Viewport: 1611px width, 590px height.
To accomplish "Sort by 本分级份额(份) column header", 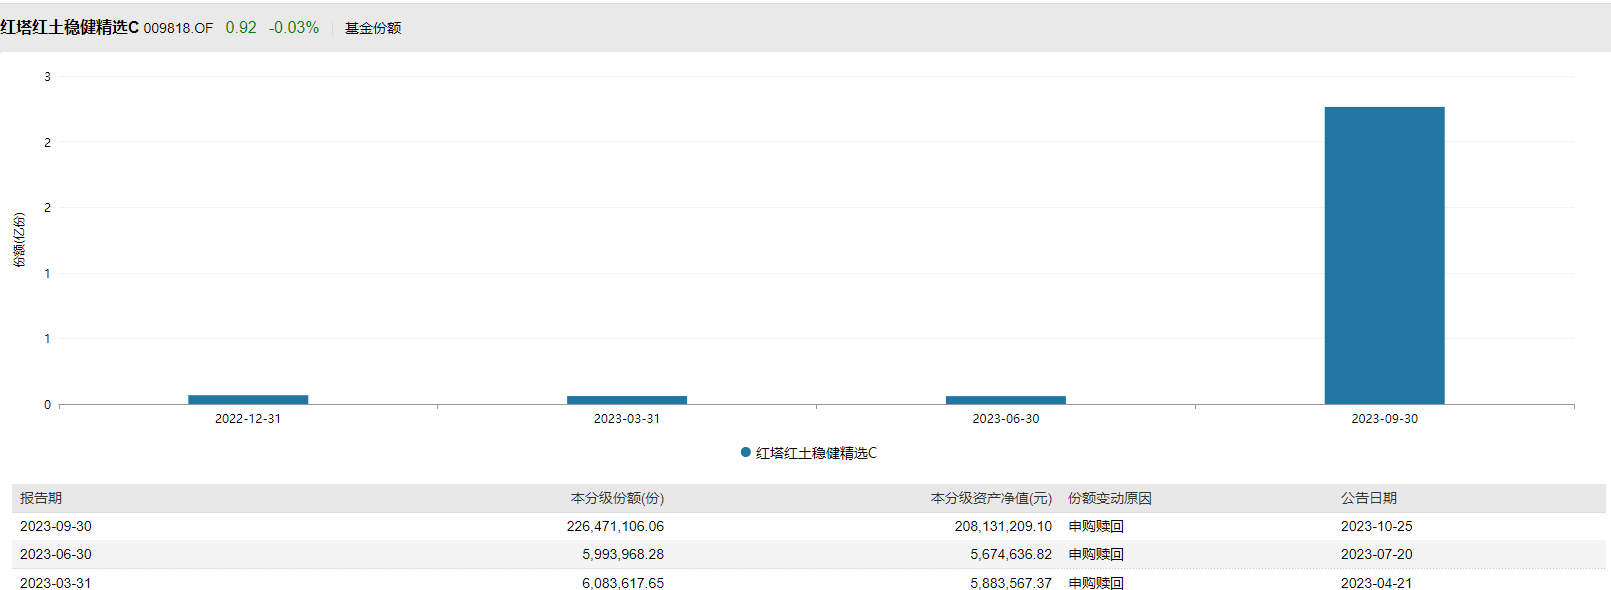I will point(617,498).
